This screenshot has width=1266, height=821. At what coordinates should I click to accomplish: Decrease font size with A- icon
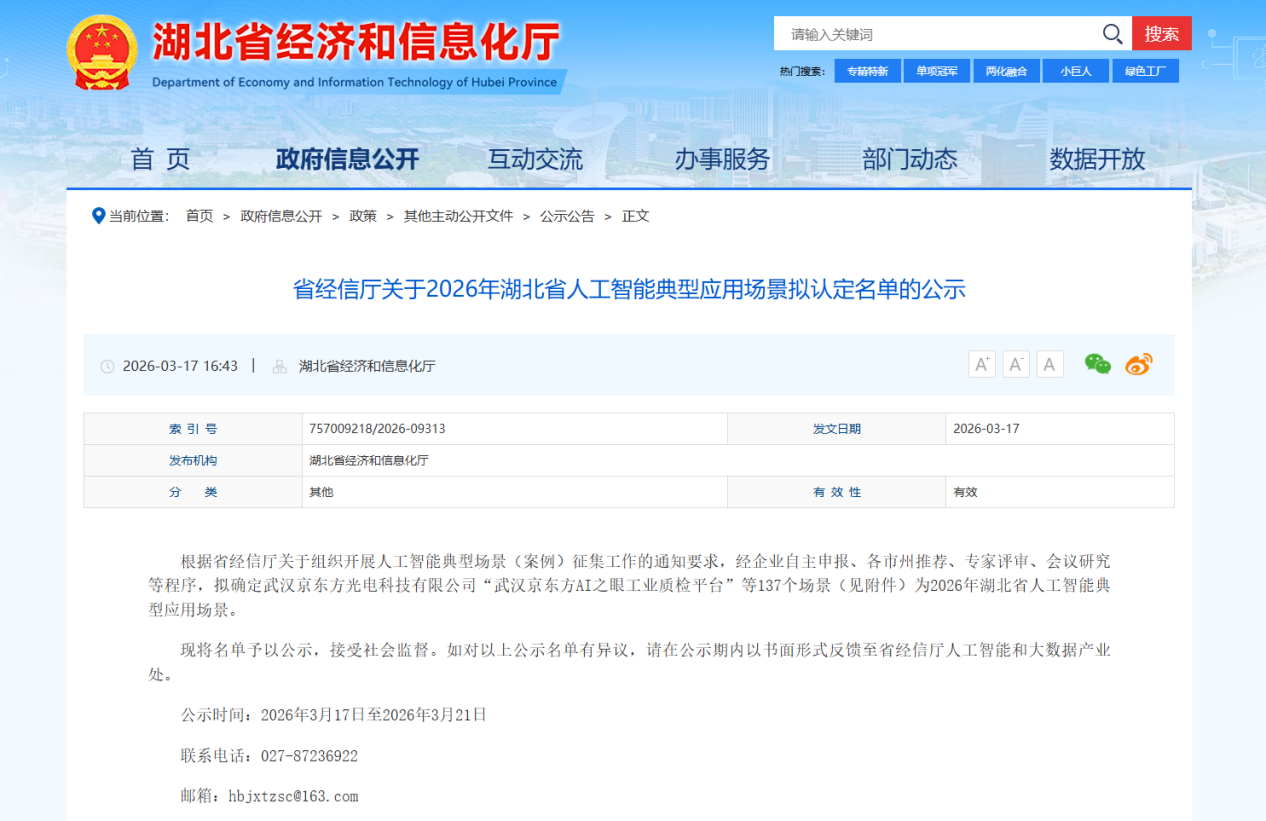1016,364
